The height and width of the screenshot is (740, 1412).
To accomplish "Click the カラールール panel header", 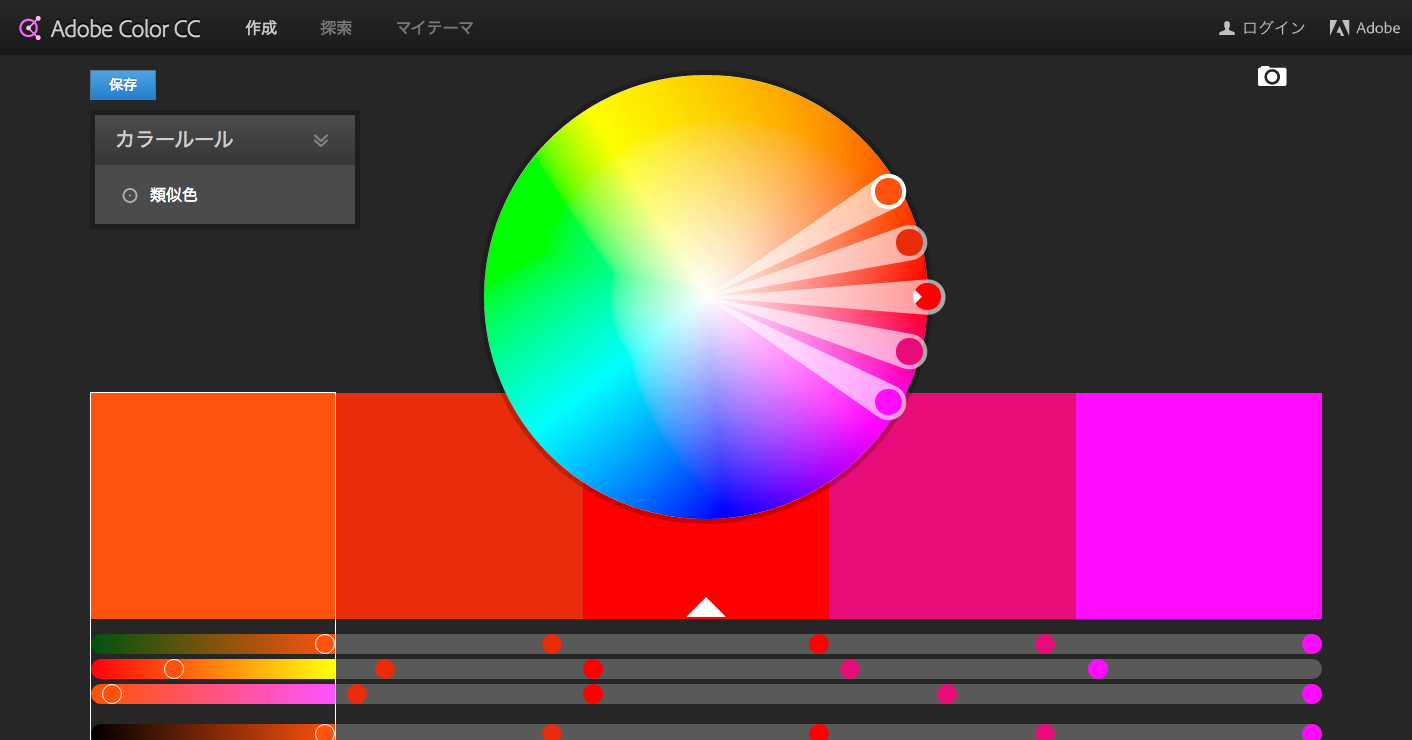I will pyautogui.click(x=225, y=140).
